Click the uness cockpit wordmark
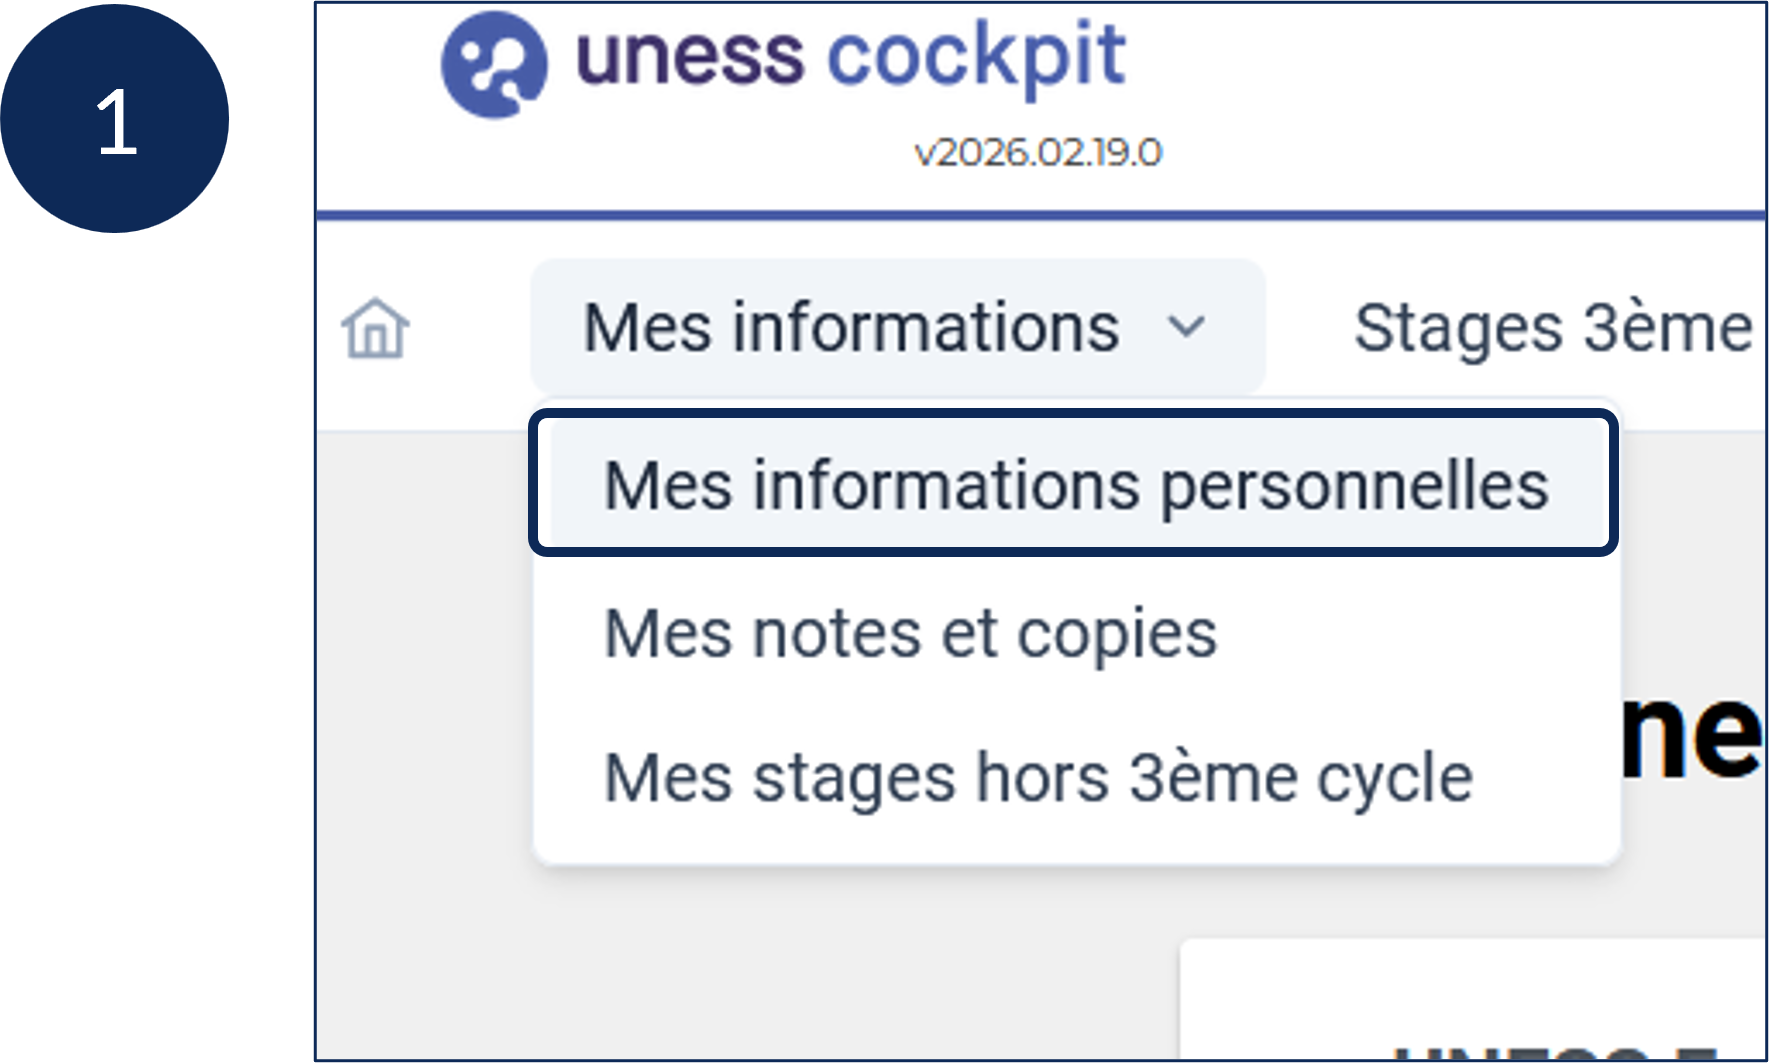 click(x=851, y=57)
